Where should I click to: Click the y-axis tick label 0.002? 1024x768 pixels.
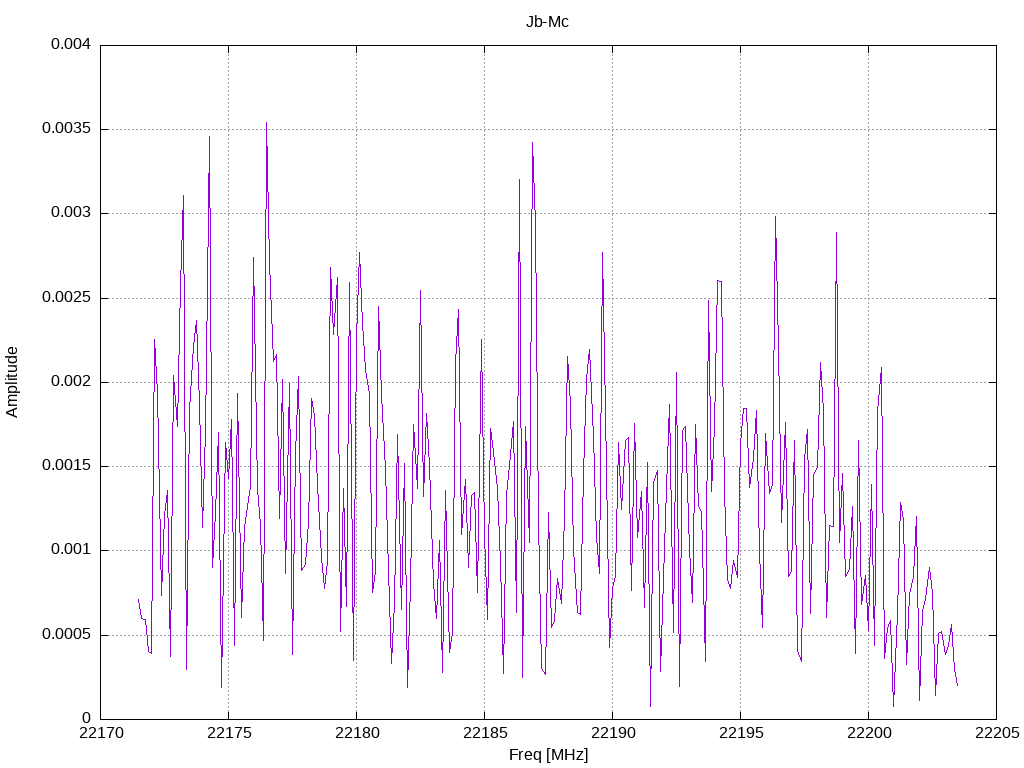[x=71, y=382]
